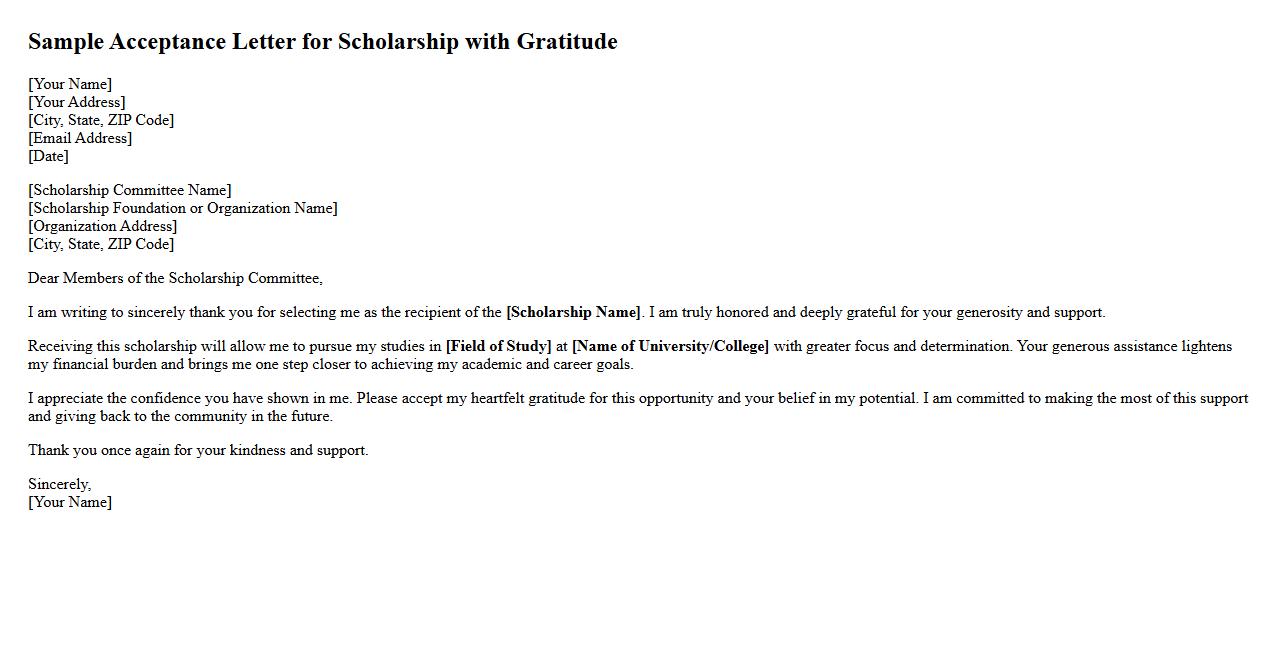Click the [Scholarship Committee Name] line
Viewport: 1278px width, 650px height.
click(x=129, y=190)
